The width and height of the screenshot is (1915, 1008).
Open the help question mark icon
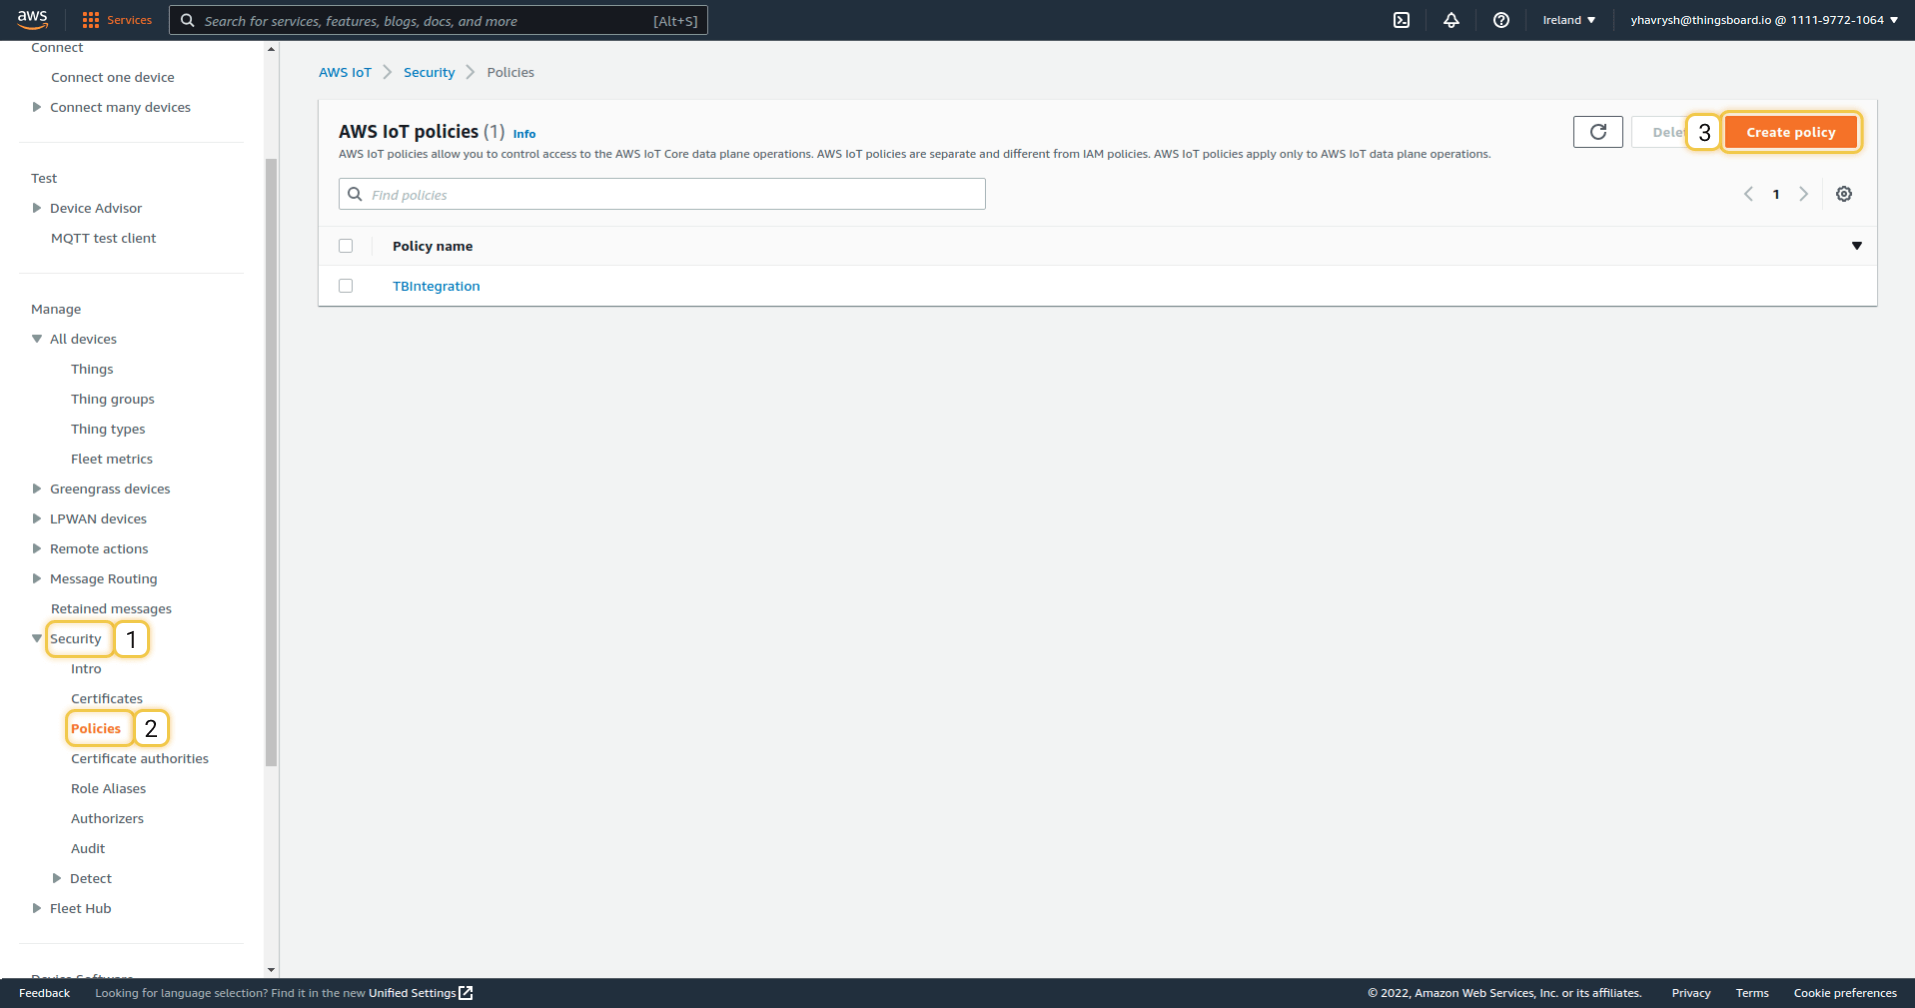point(1501,20)
